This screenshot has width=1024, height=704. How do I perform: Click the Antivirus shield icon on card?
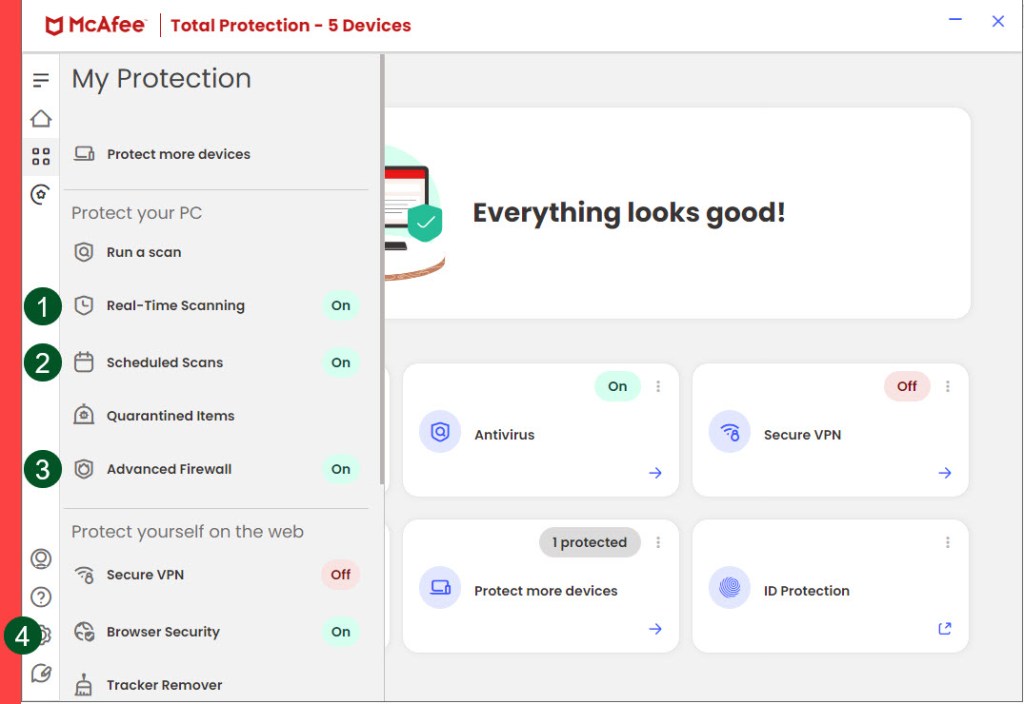point(440,432)
